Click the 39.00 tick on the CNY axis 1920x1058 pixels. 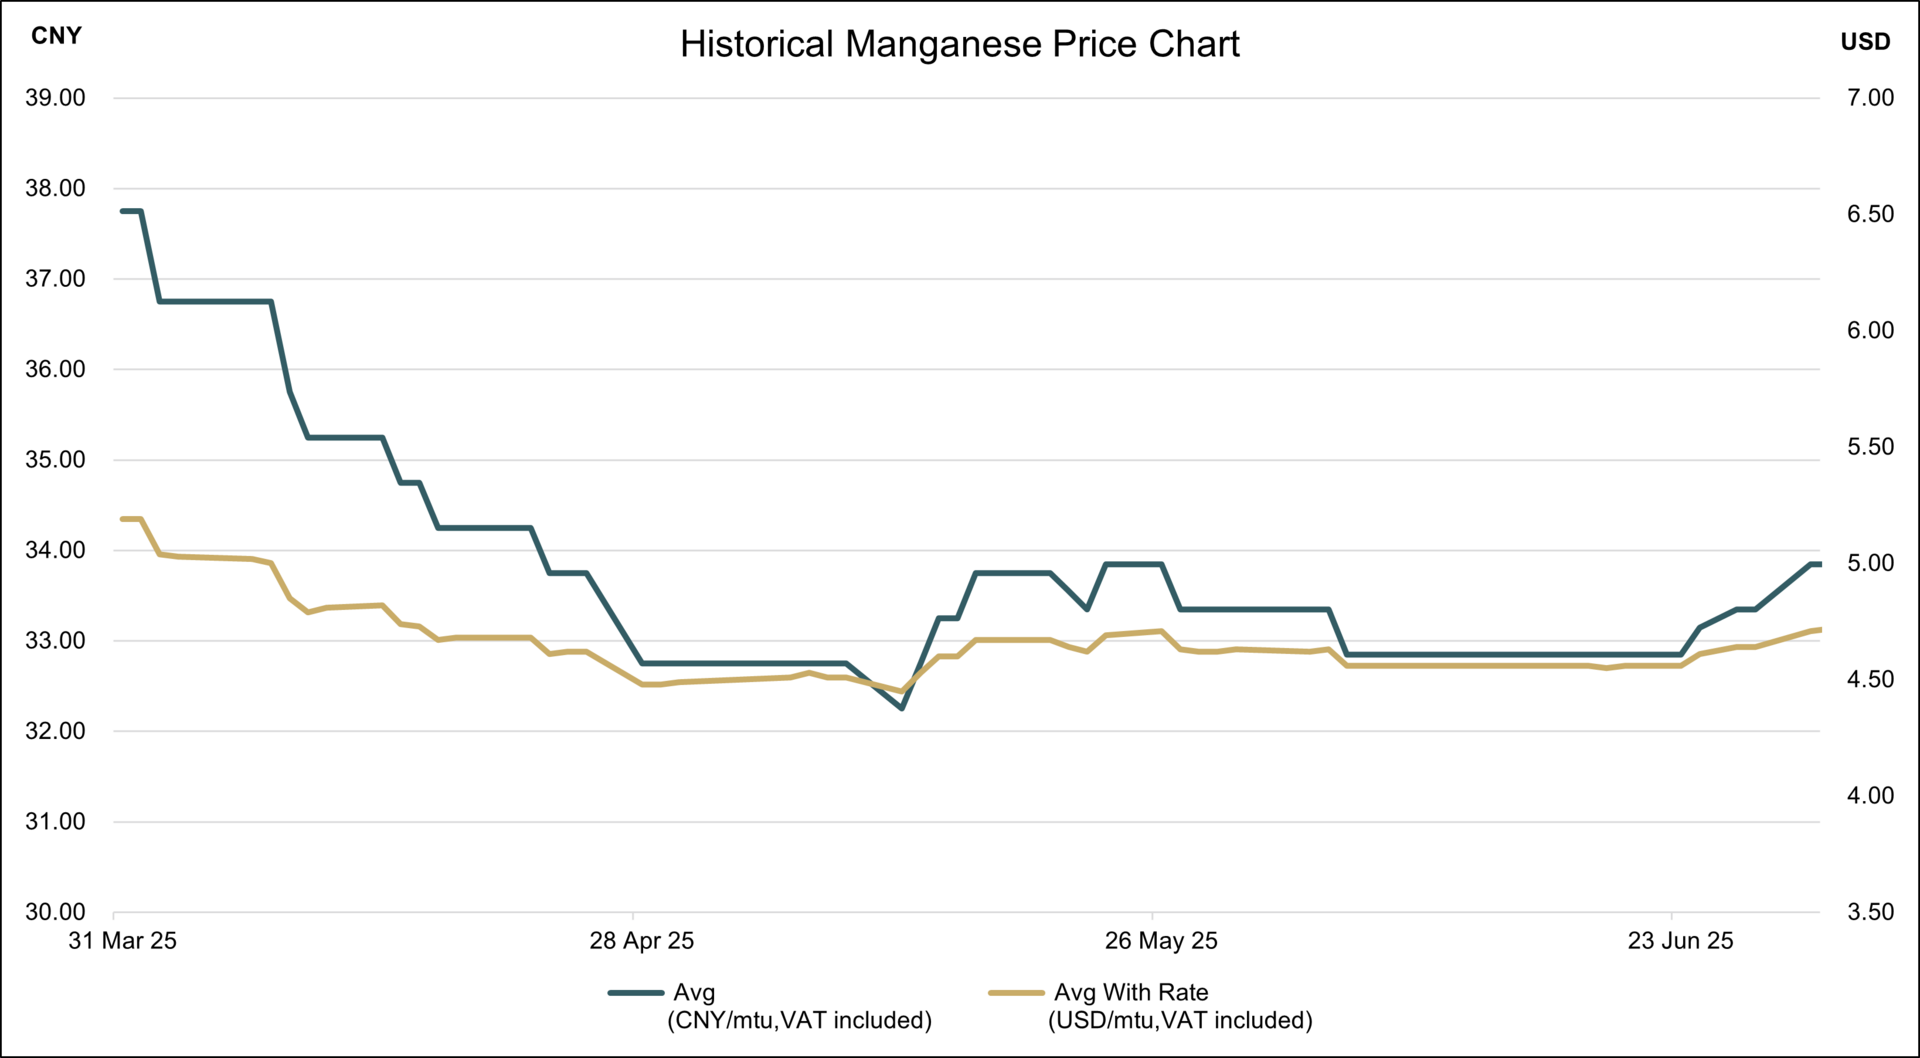pyautogui.click(x=55, y=98)
